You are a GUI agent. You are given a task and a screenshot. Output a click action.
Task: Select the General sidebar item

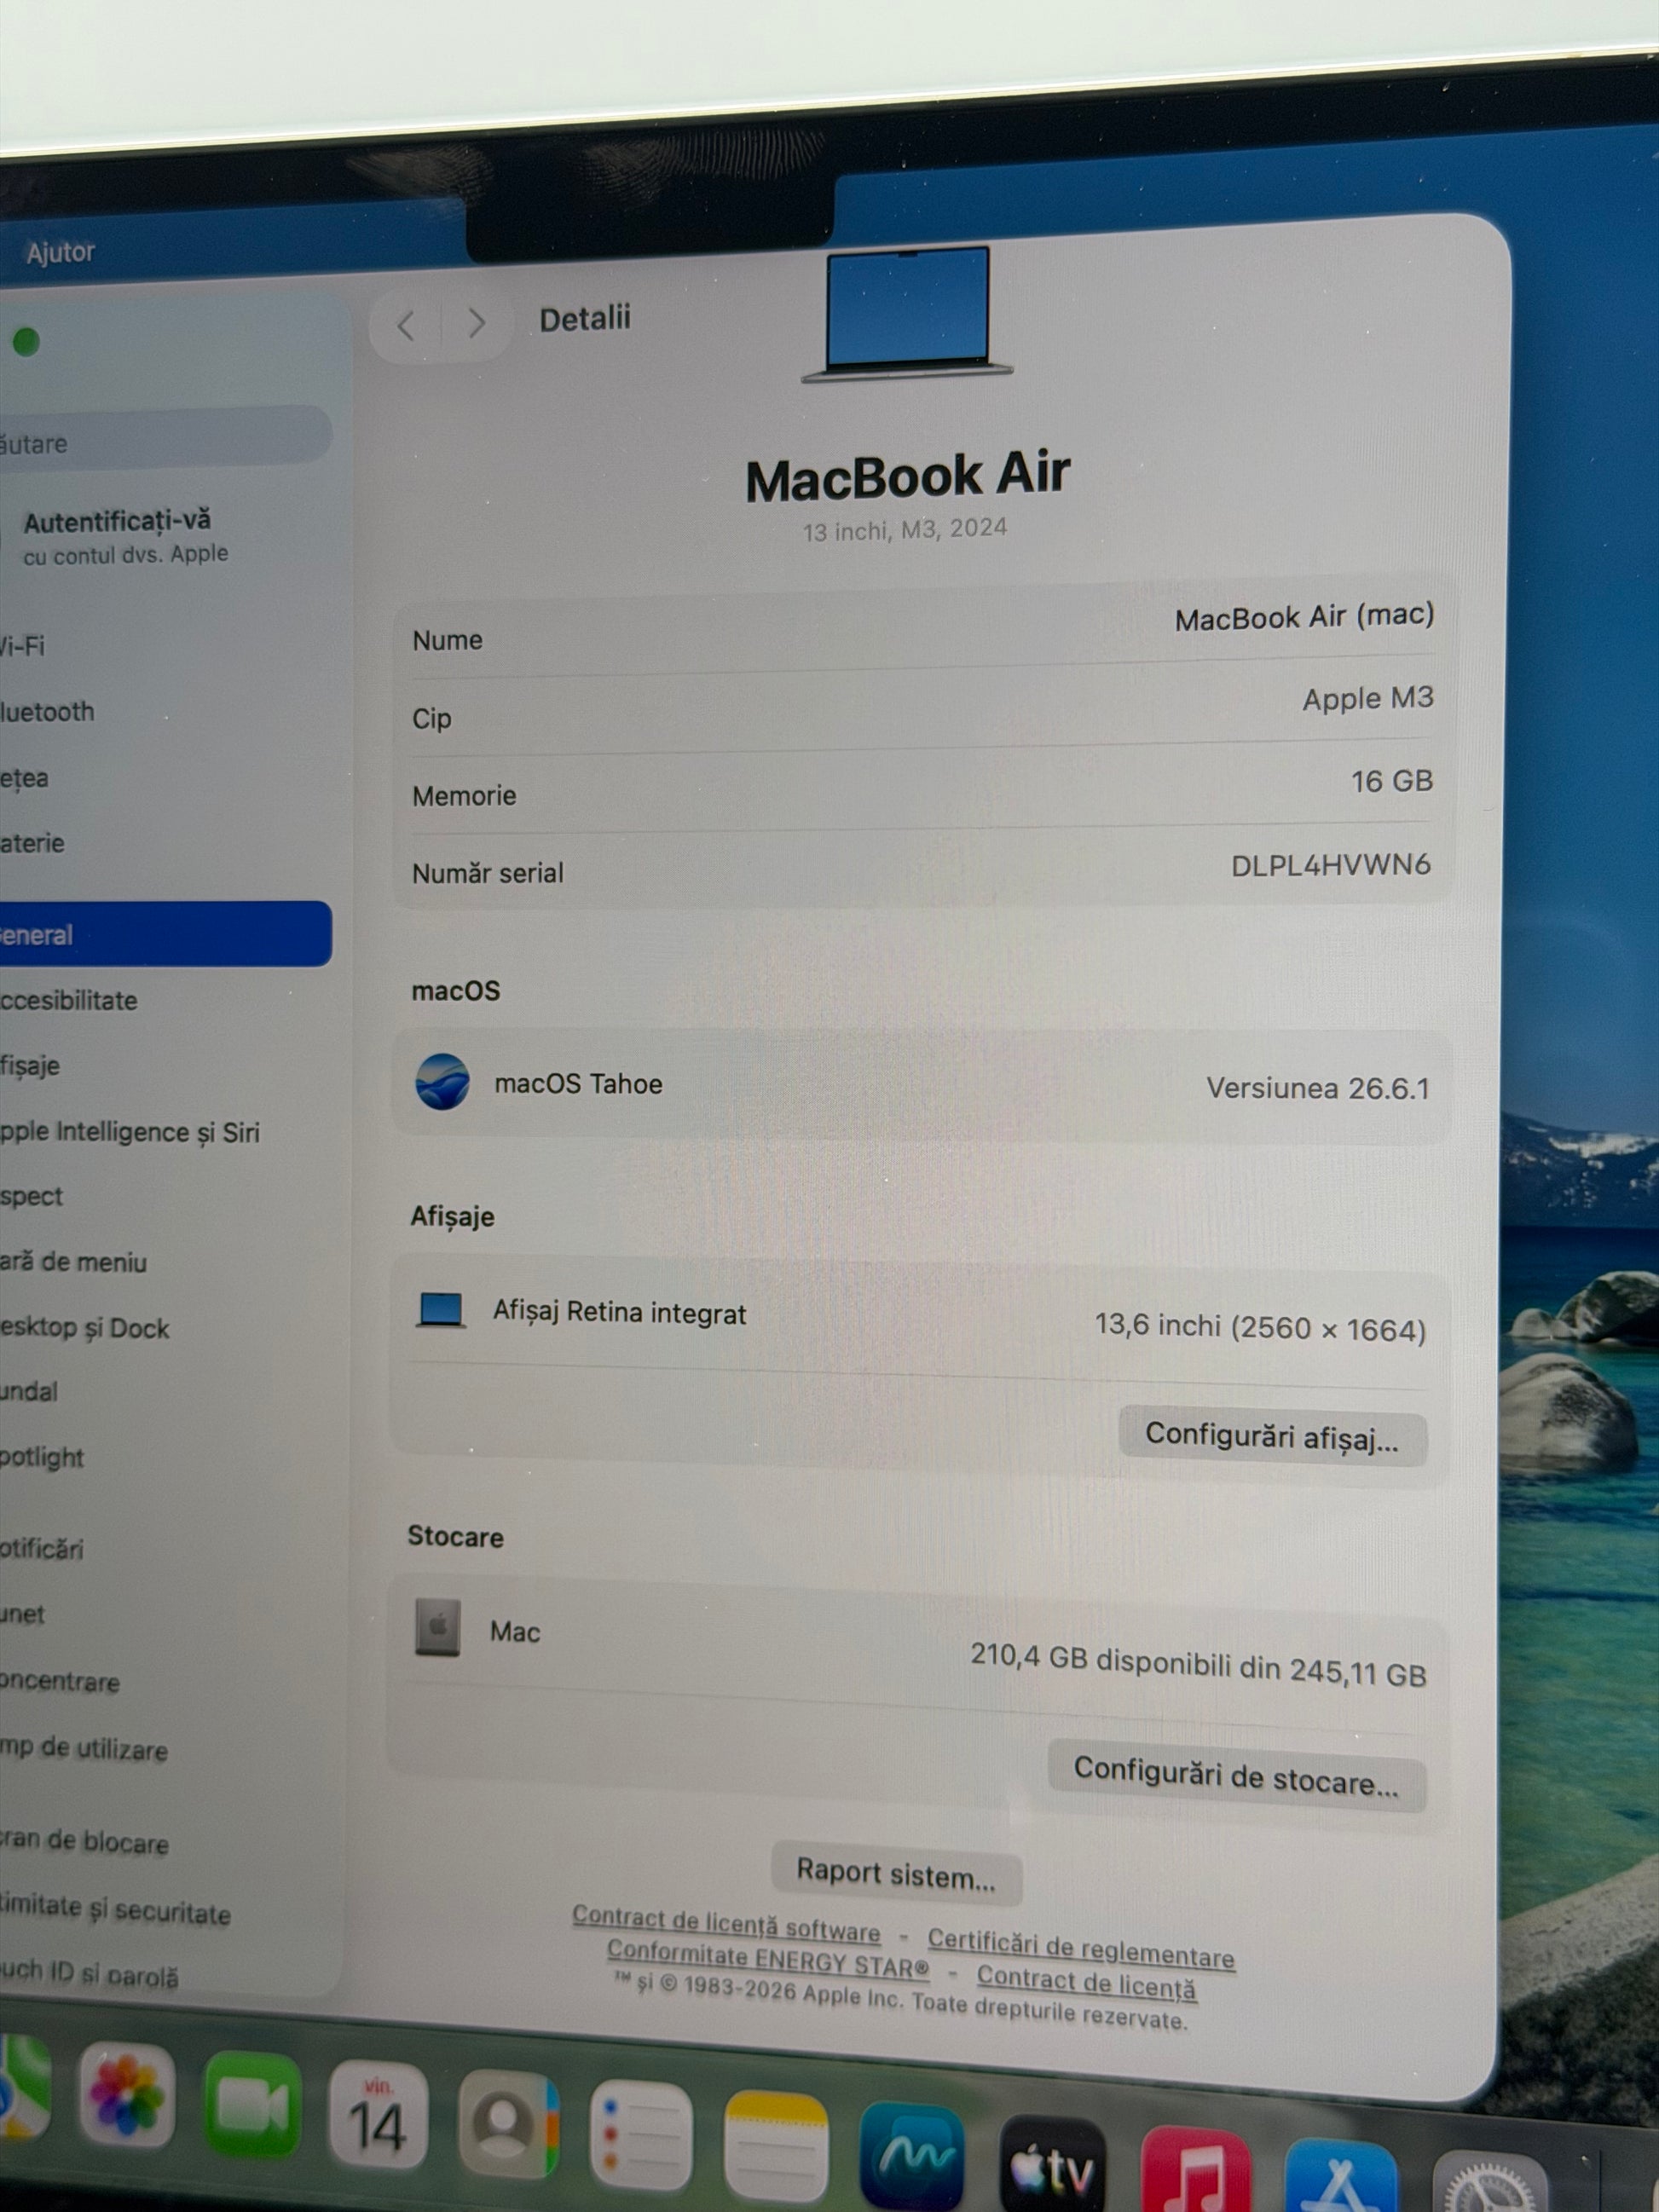point(165,934)
